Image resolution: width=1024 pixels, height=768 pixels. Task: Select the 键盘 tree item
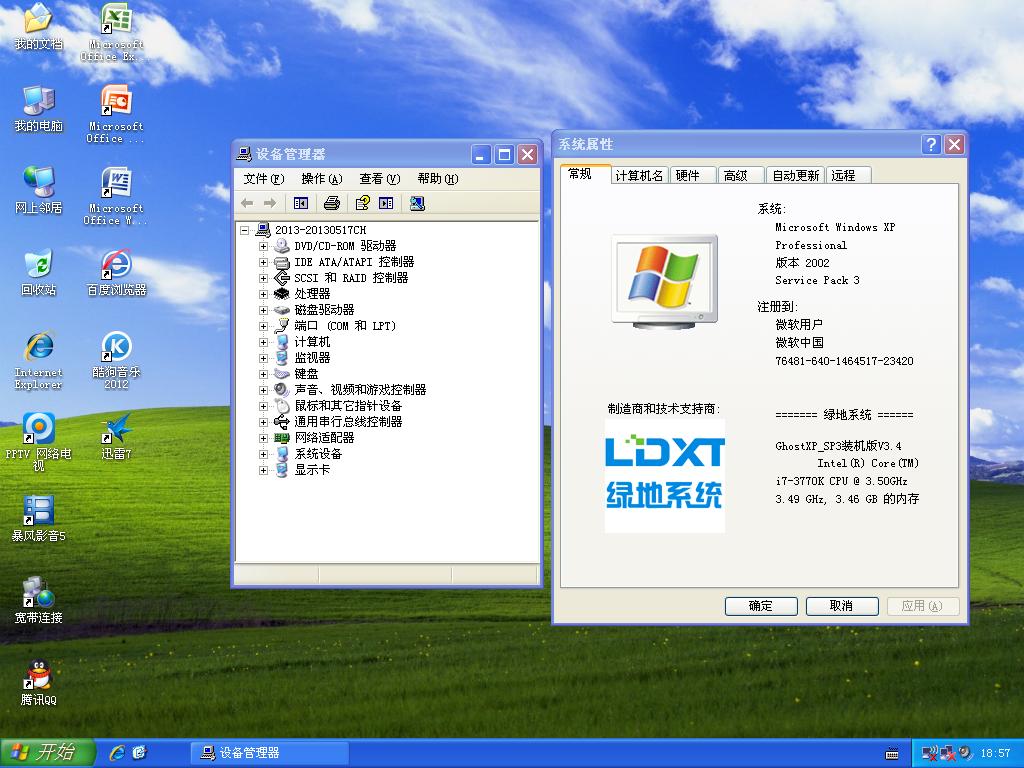[306, 374]
